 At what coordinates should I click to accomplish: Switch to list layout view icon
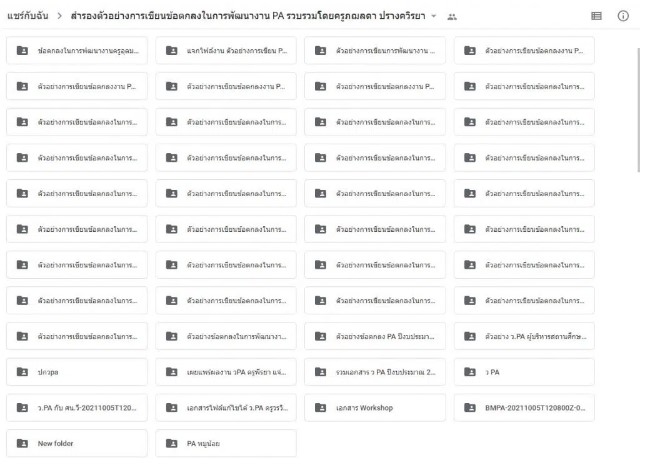pos(596,16)
